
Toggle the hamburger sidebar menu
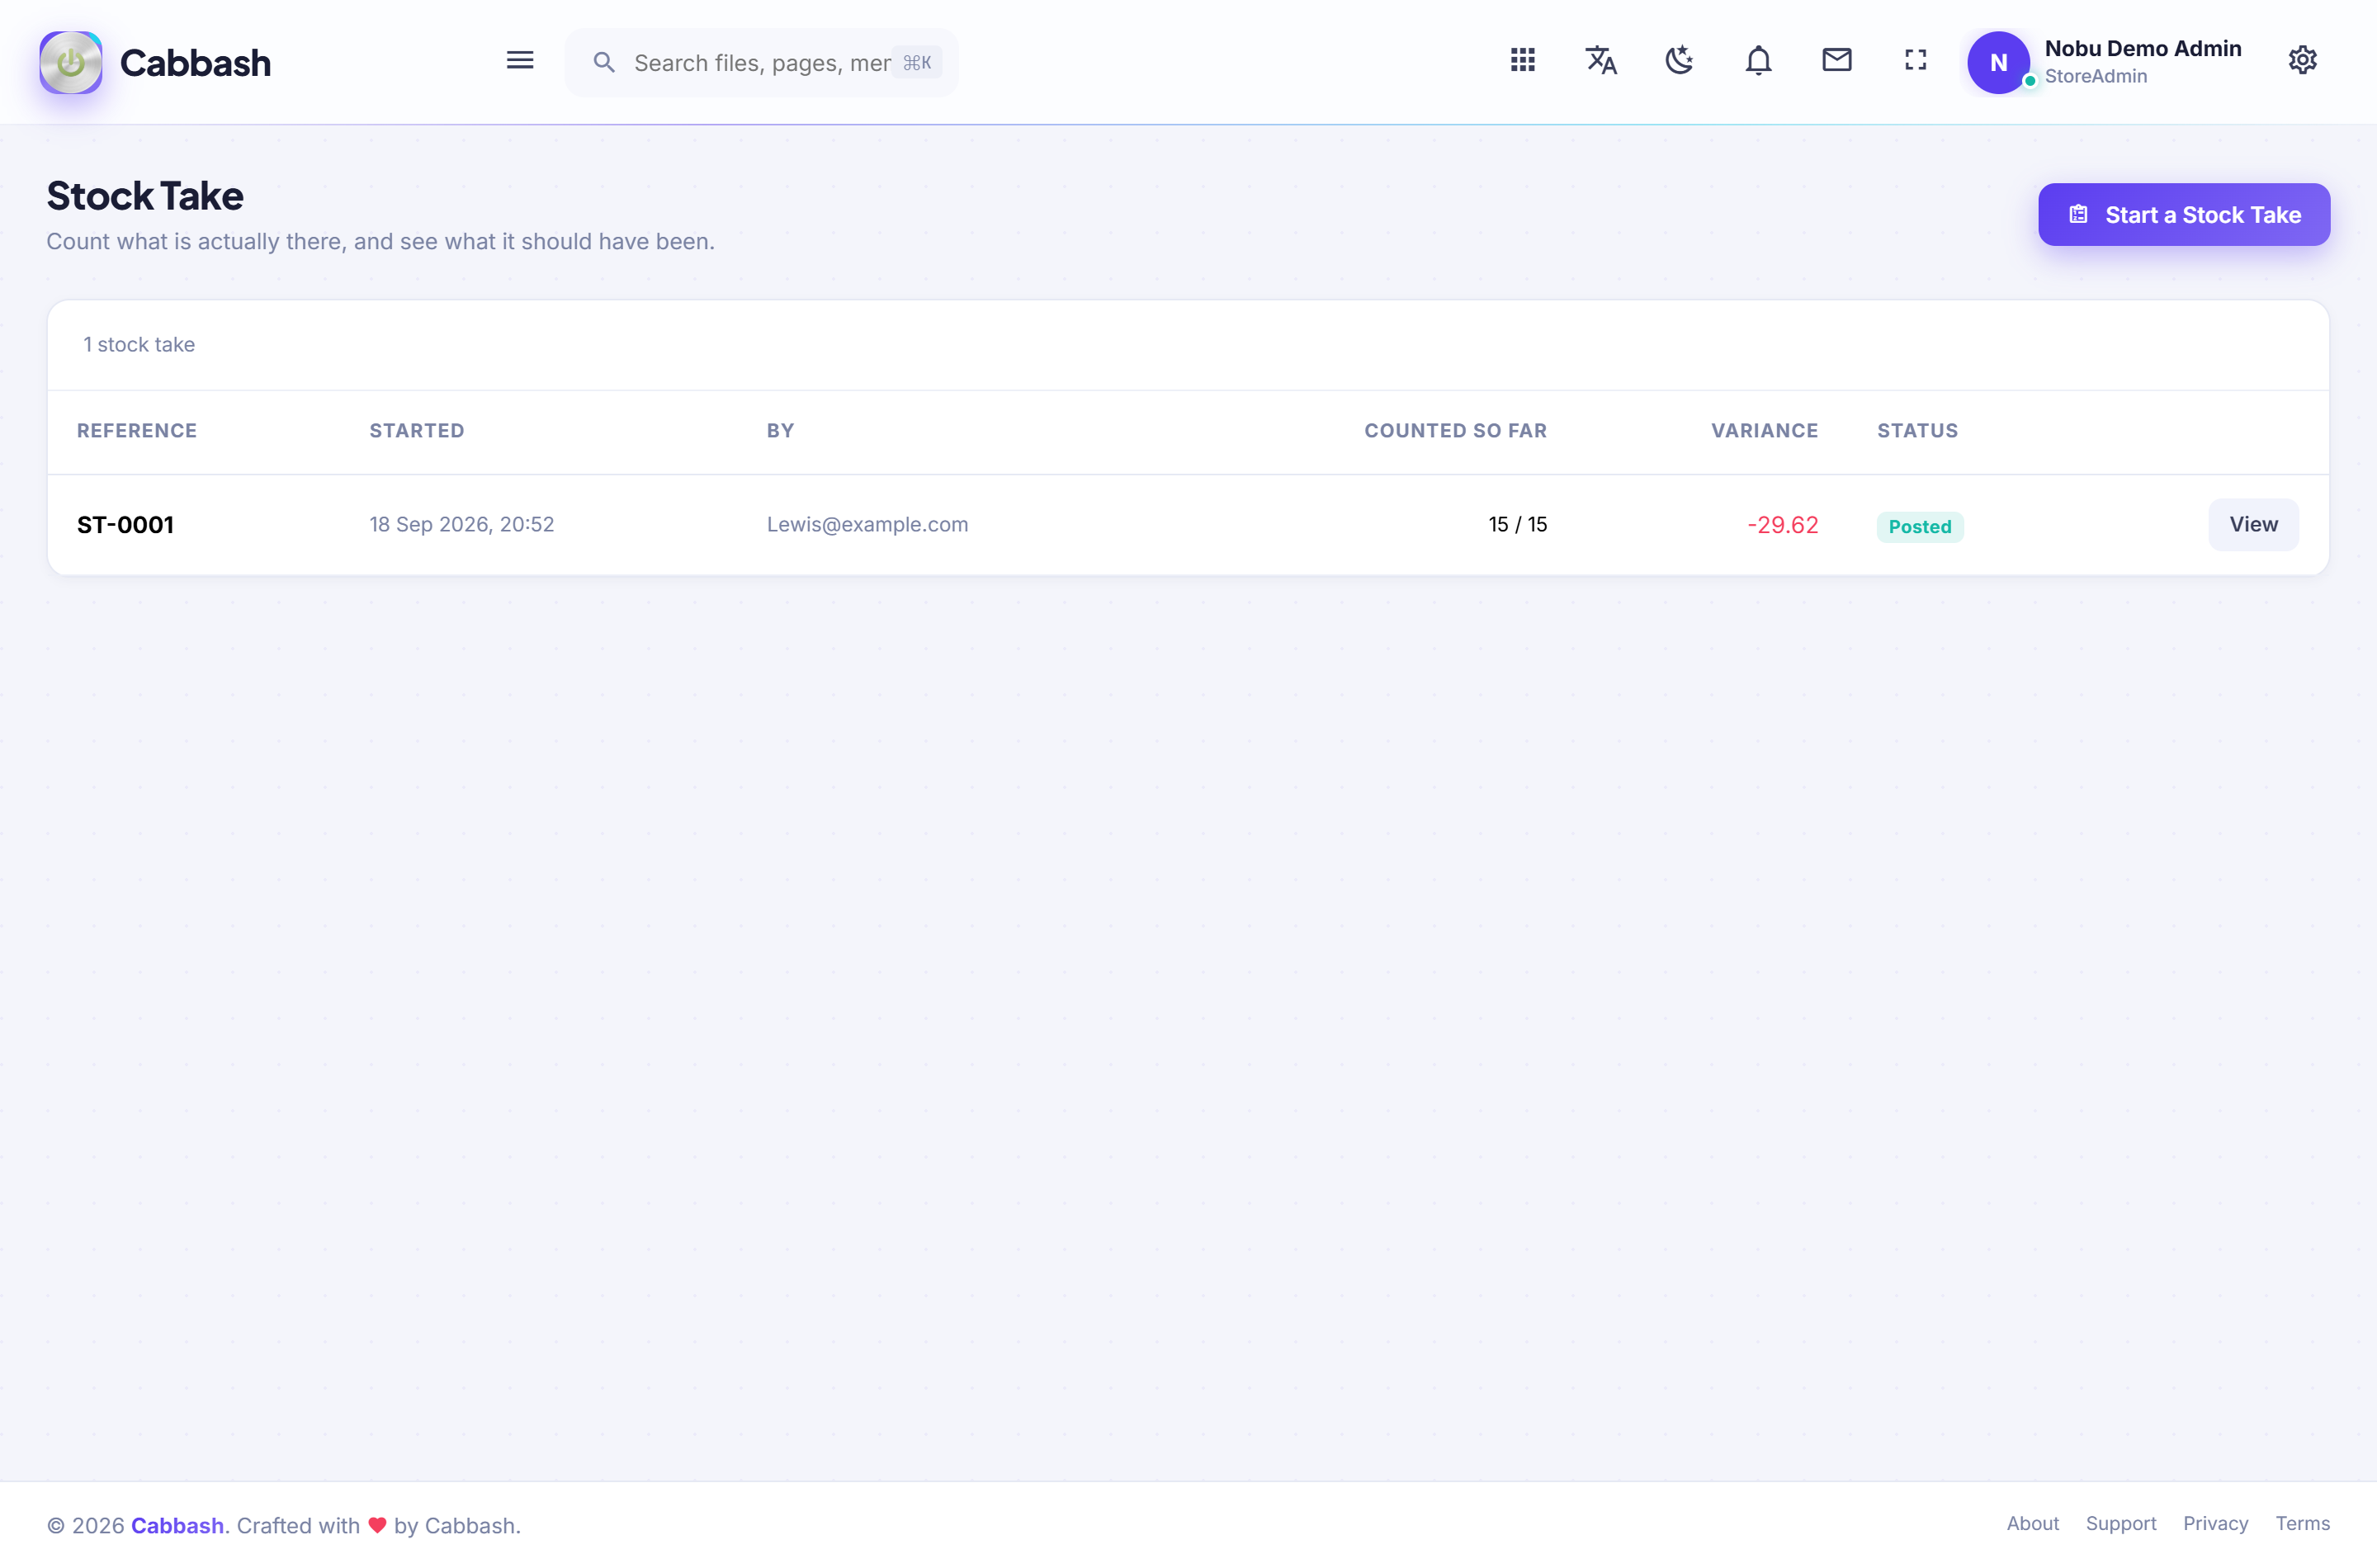[519, 61]
